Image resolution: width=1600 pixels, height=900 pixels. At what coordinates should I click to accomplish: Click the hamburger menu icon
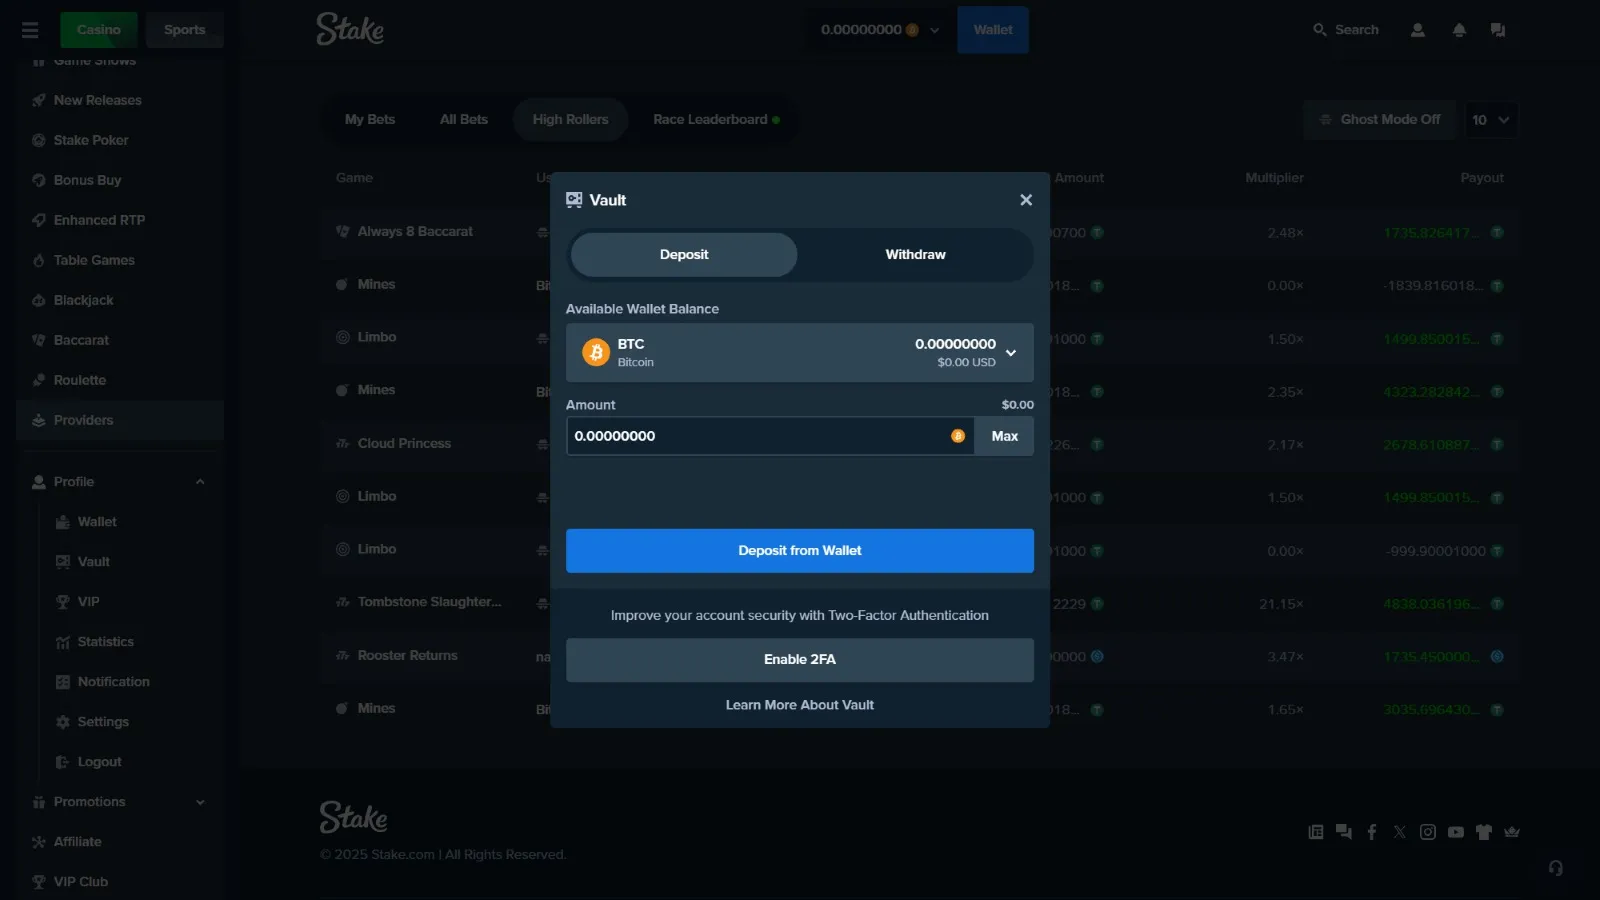click(30, 30)
